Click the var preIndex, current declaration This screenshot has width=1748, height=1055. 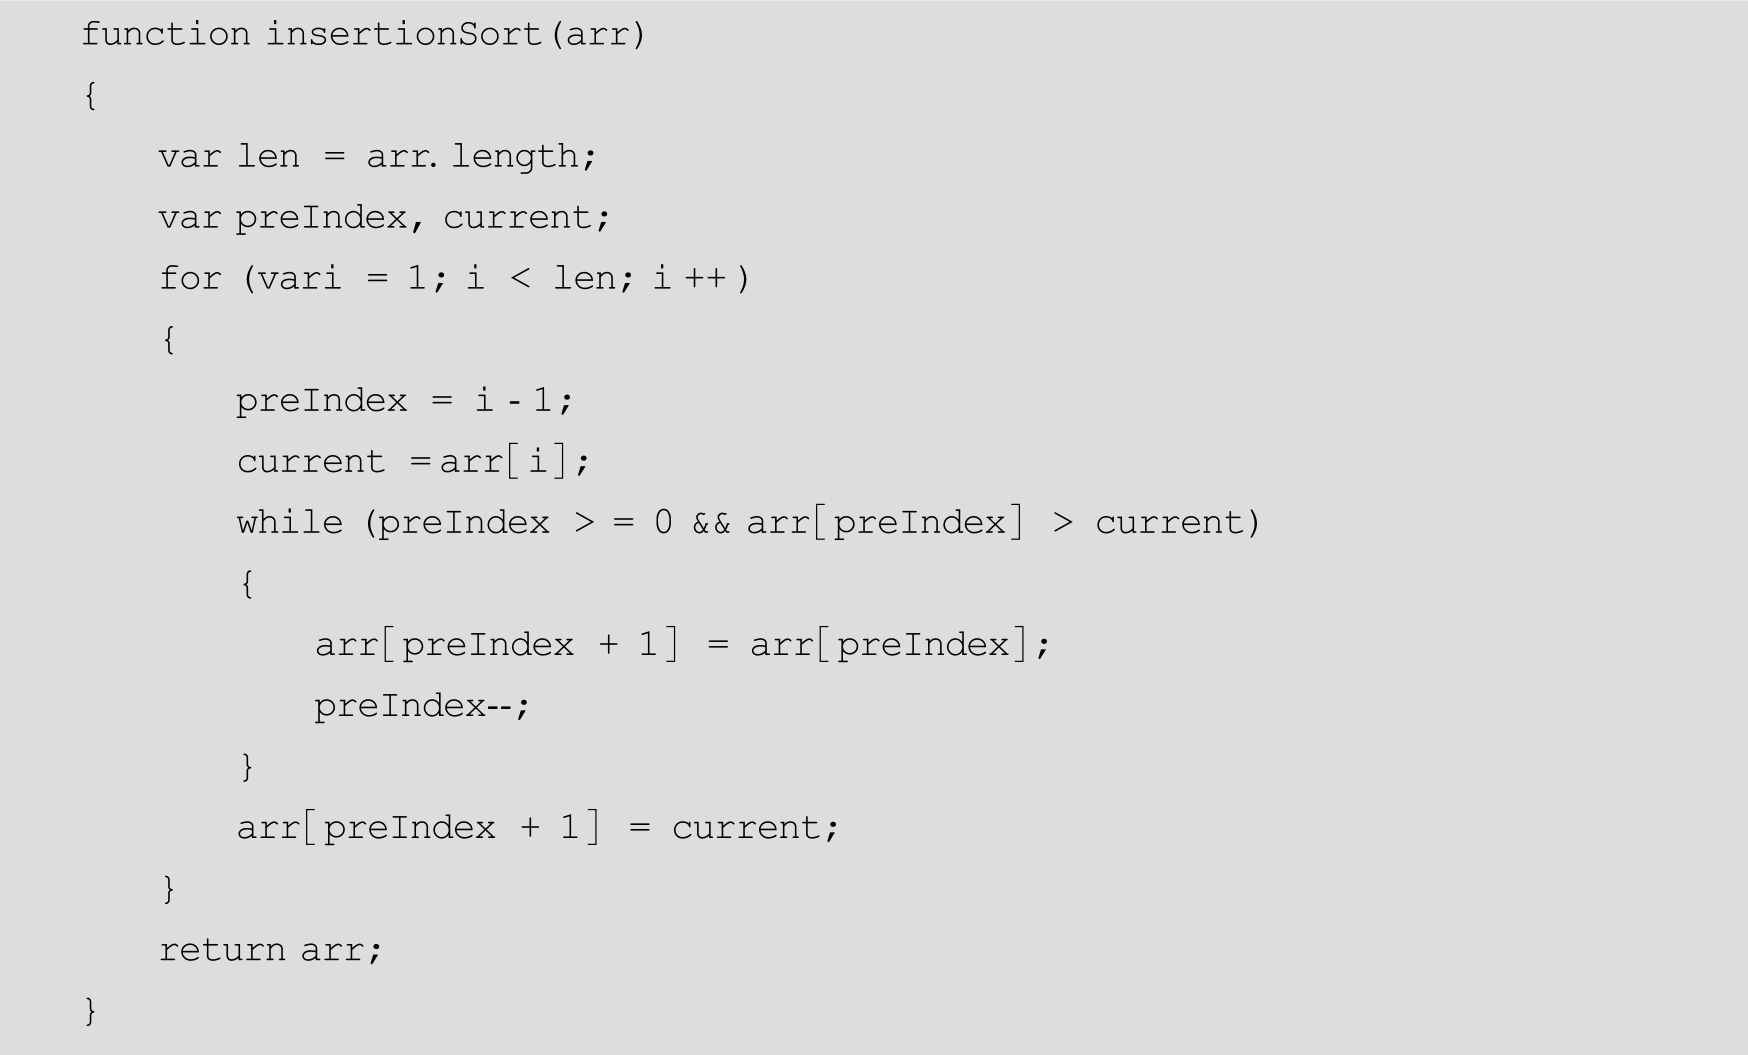[x=383, y=218]
